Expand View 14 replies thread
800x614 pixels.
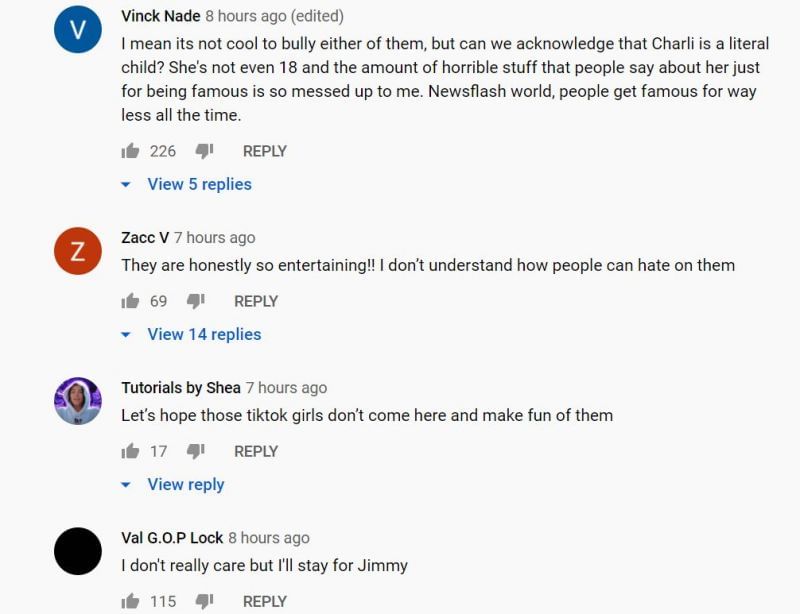[x=204, y=334]
